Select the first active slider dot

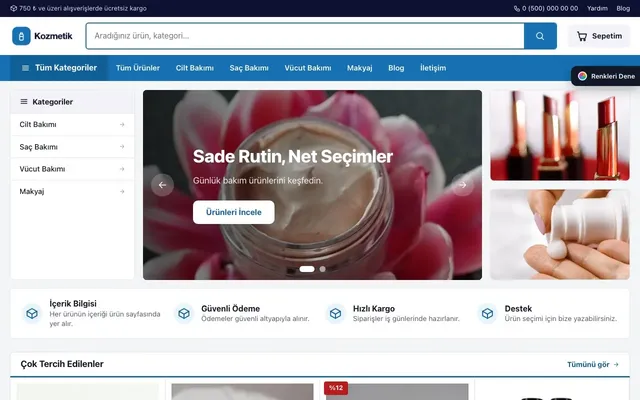[307, 269]
